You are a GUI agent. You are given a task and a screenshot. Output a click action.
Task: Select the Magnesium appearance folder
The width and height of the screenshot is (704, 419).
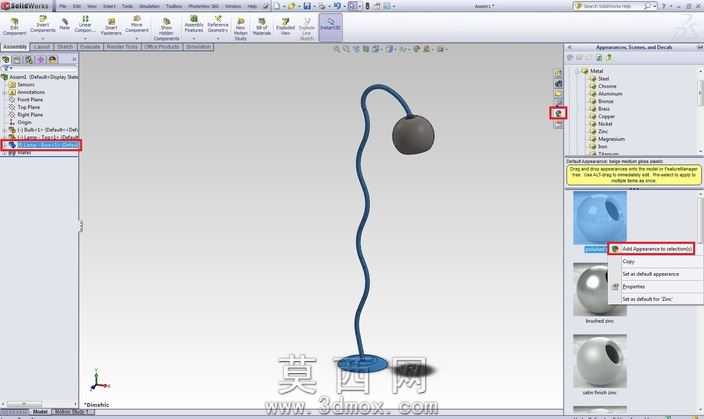(611, 139)
